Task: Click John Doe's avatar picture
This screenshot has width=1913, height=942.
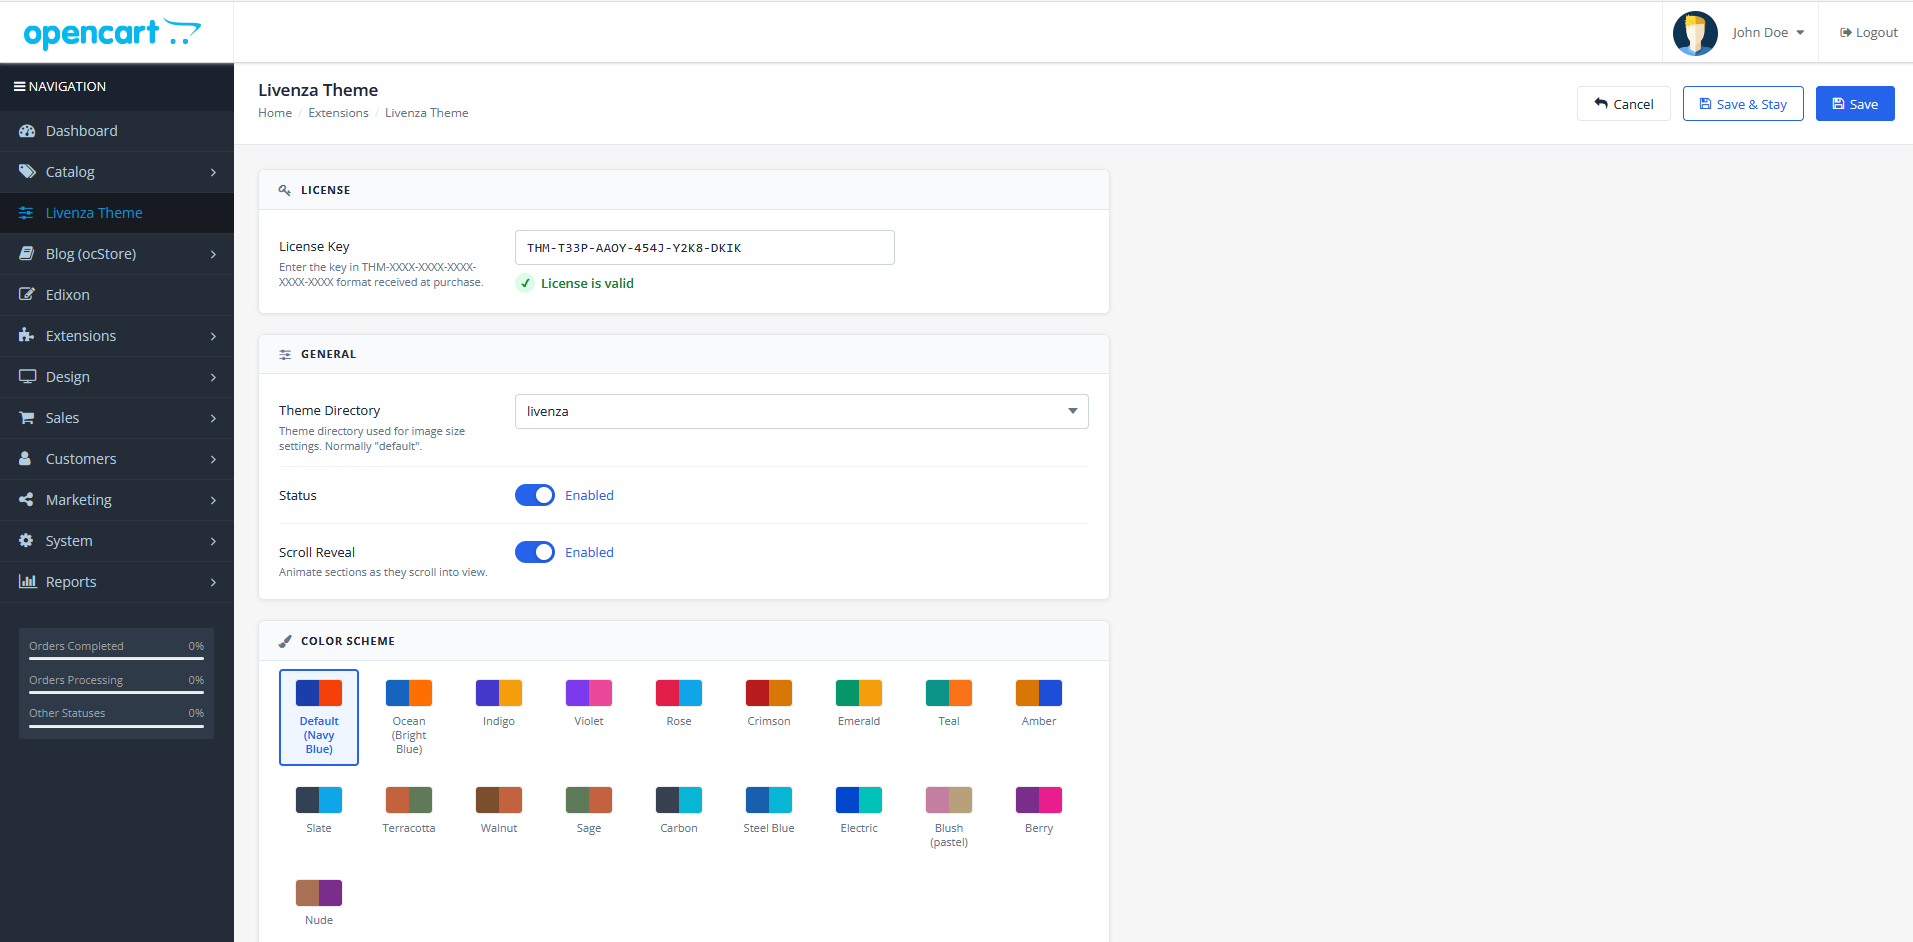Action: pyautogui.click(x=1695, y=33)
